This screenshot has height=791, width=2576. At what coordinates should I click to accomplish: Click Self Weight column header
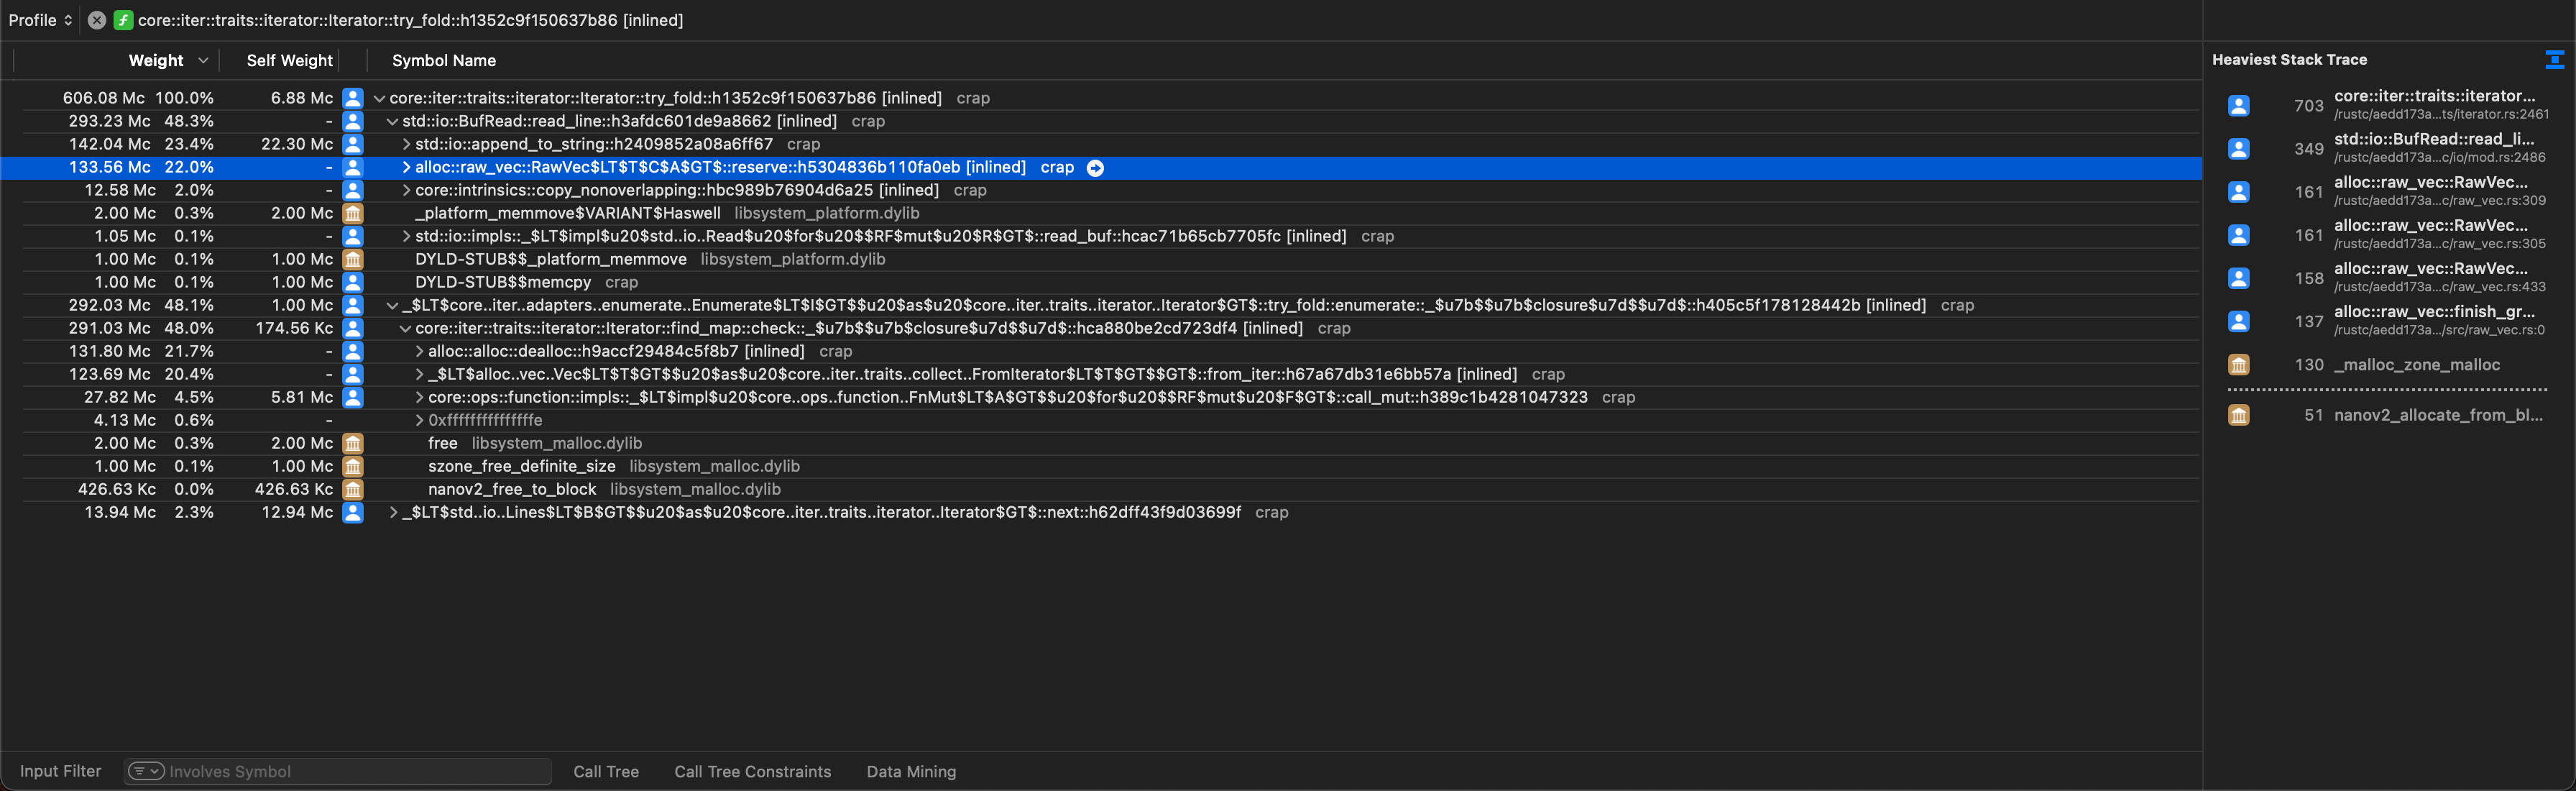tap(287, 61)
